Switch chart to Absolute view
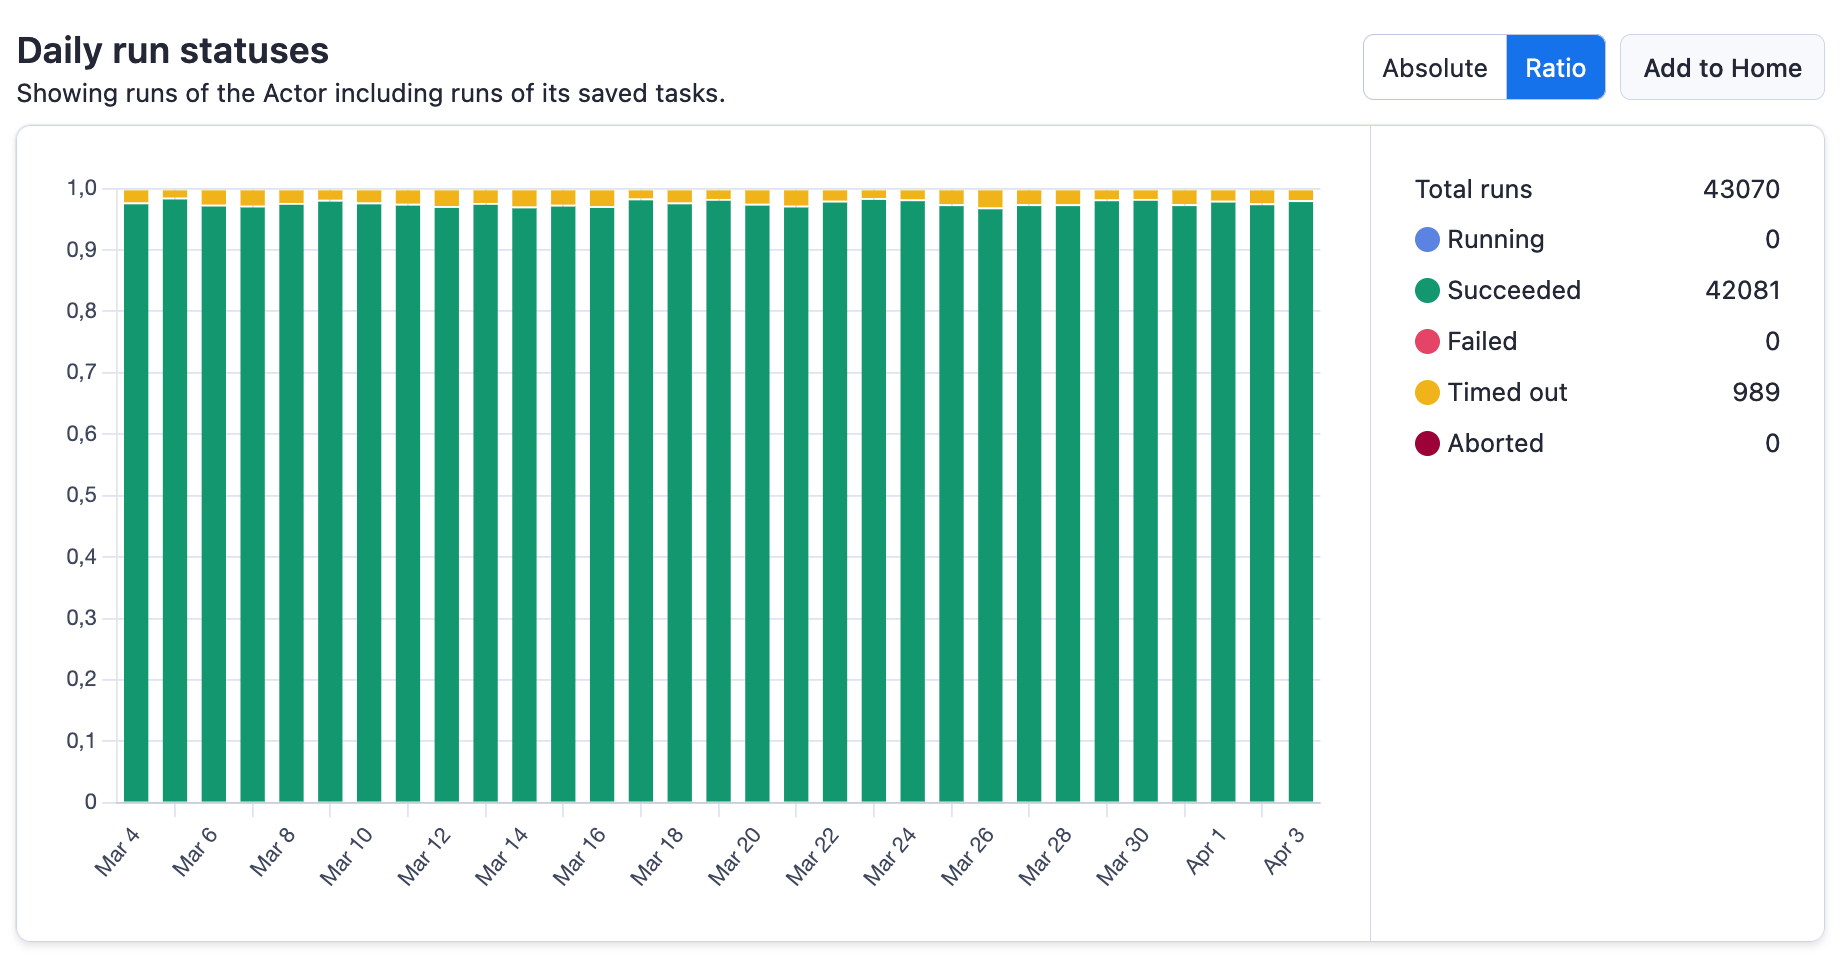The image size is (1842, 962). tap(1434, 68)
